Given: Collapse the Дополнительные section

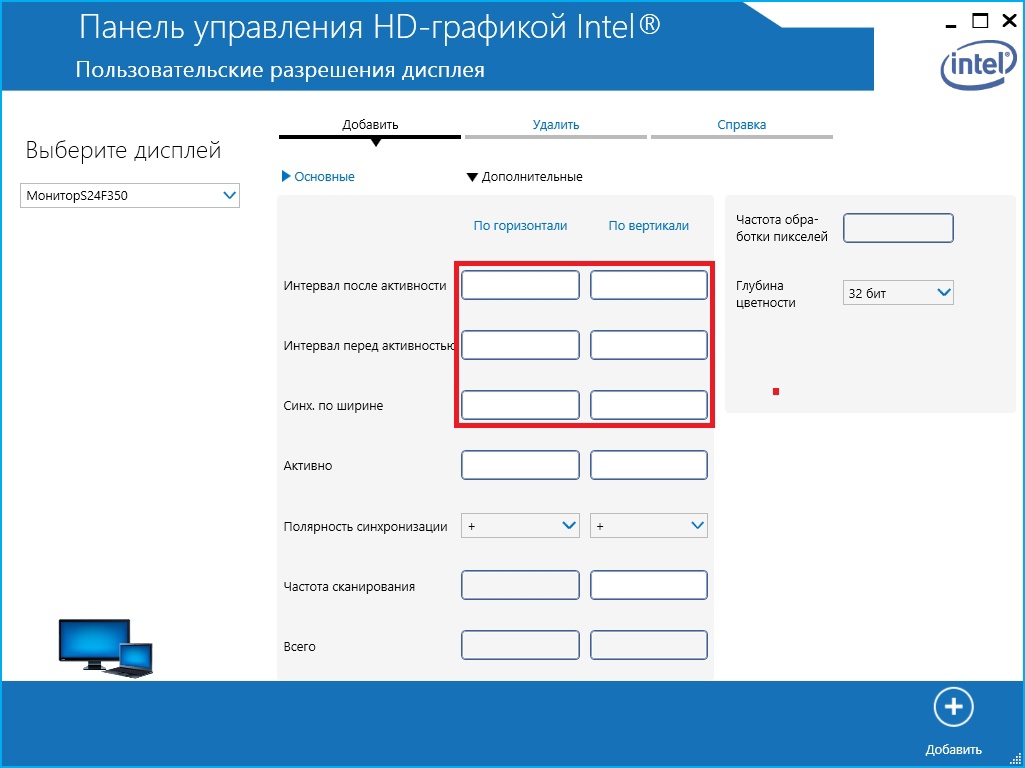Looking at the screenshot, I should click(x=524, y=176).
